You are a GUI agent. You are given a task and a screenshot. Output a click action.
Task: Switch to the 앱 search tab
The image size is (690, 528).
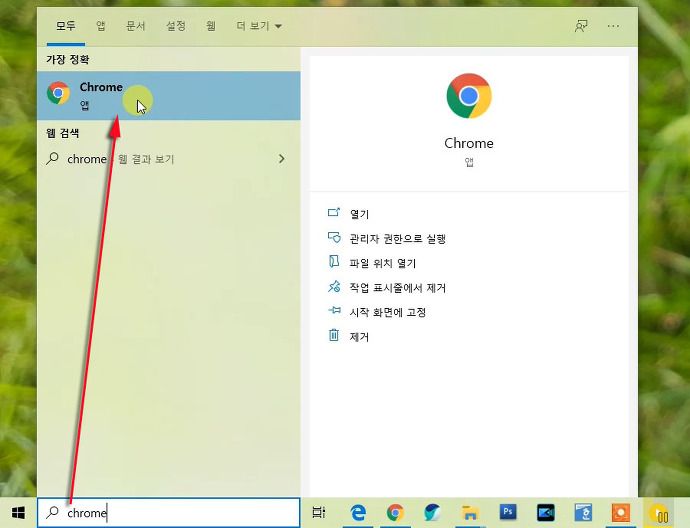pyautogui.click(x=101, y=26)
